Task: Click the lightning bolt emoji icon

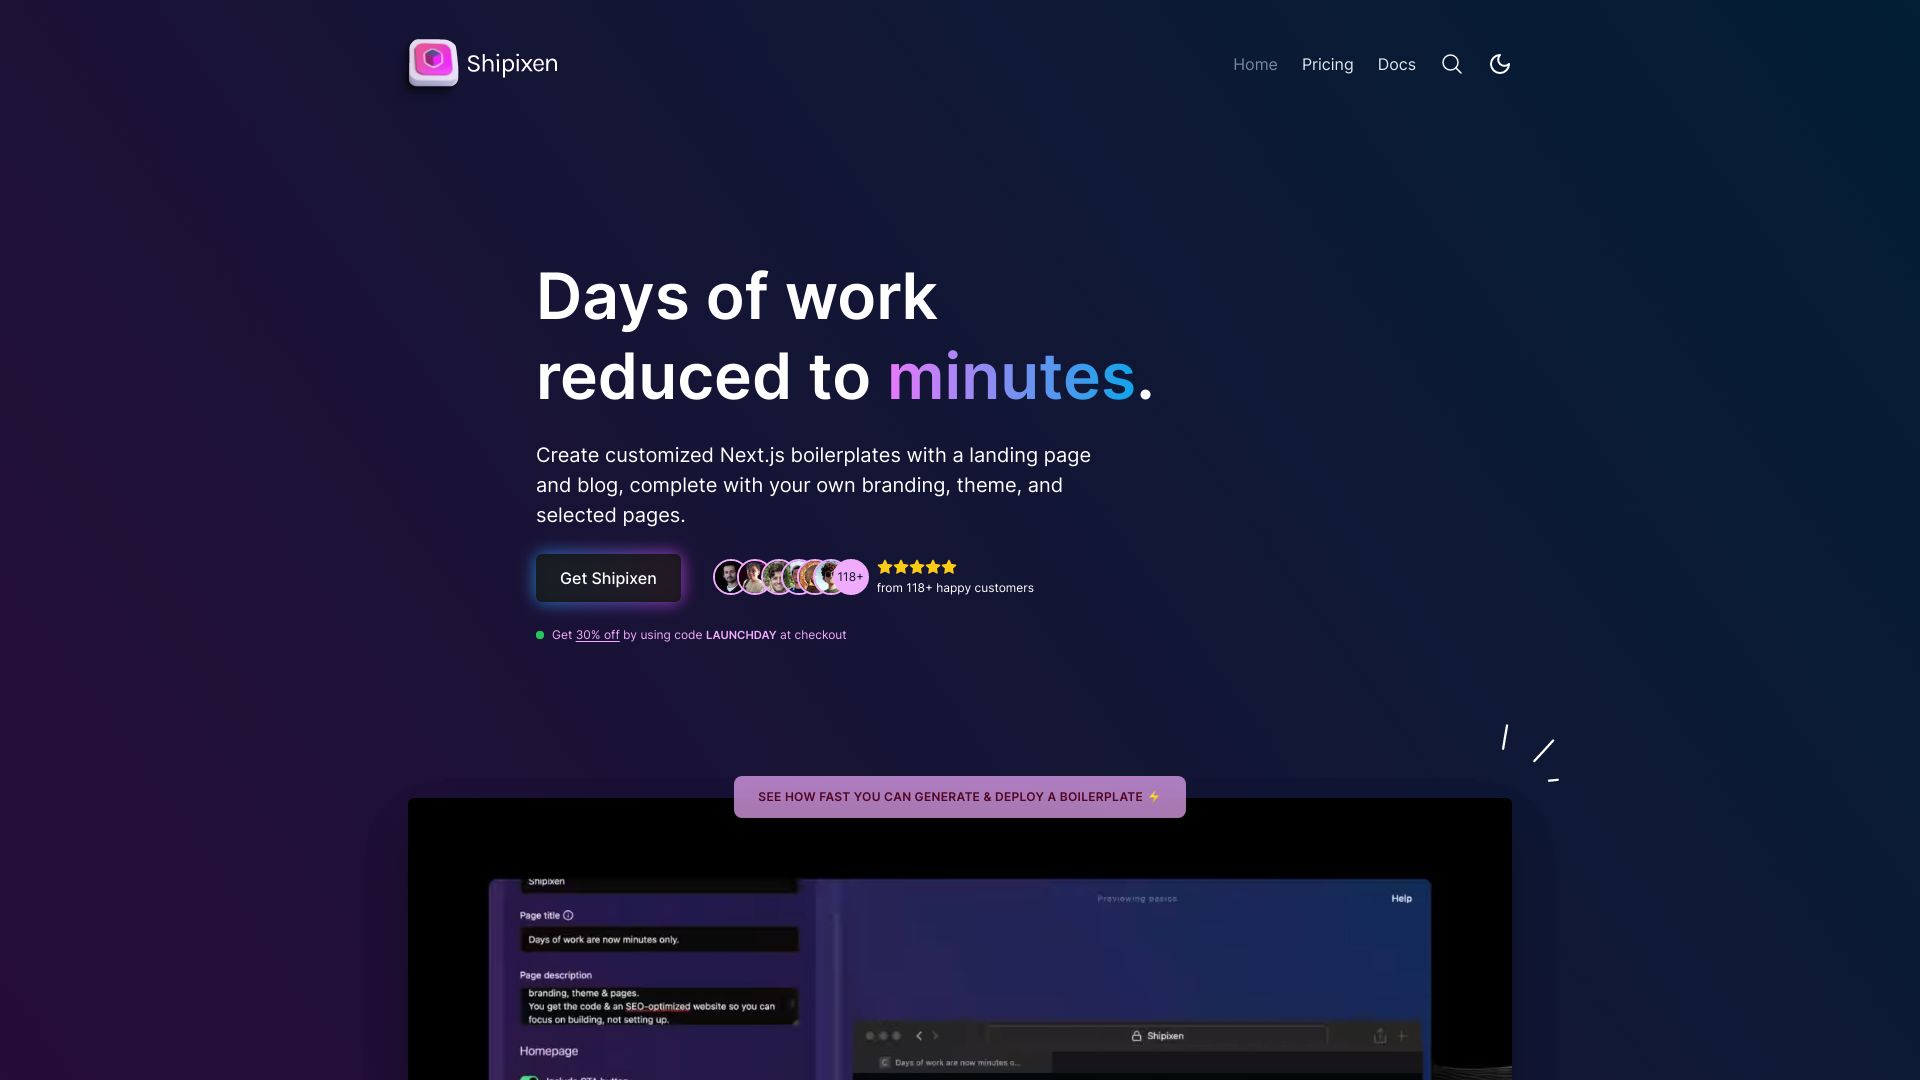Action: pos(1154,796)
